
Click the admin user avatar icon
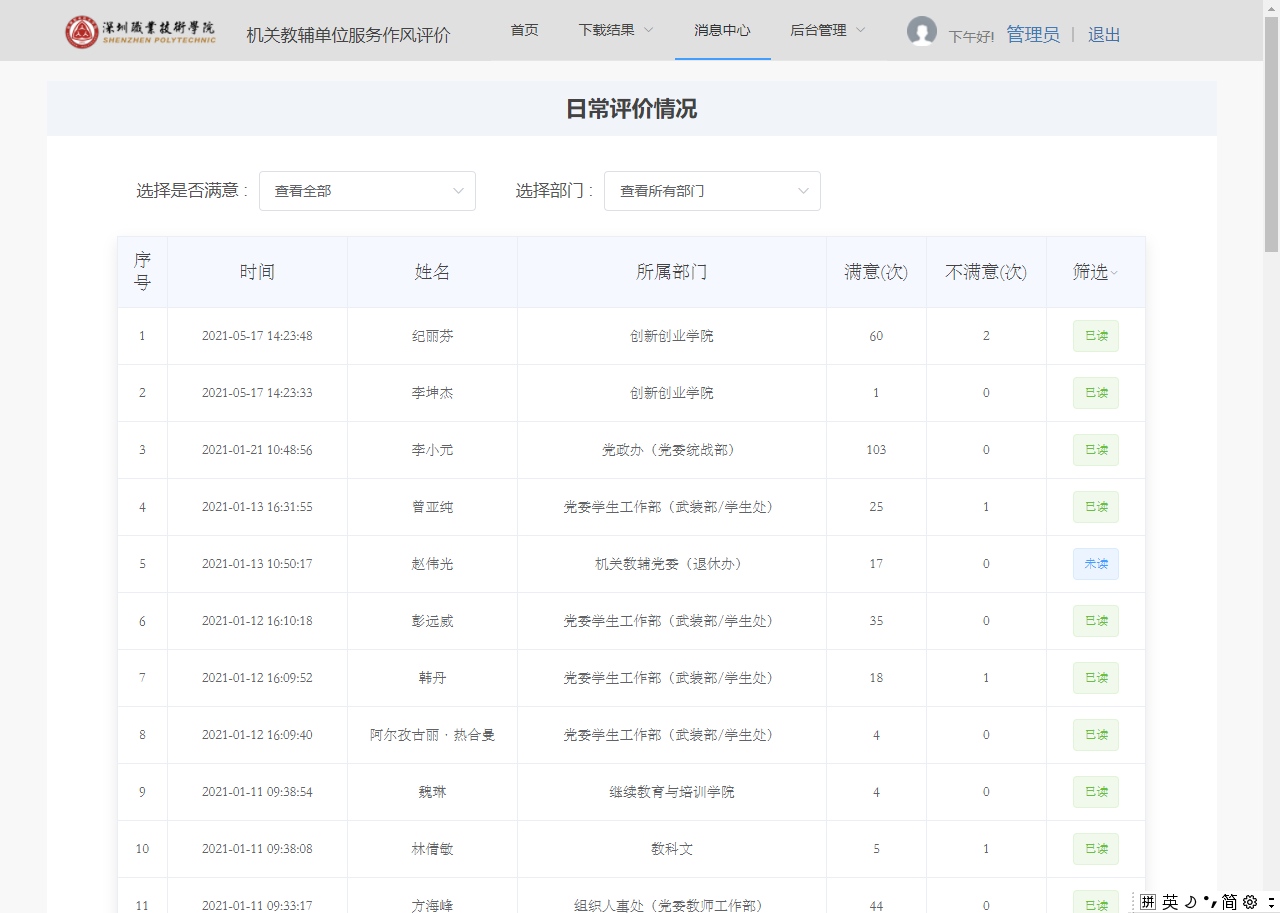pos(922,31)
